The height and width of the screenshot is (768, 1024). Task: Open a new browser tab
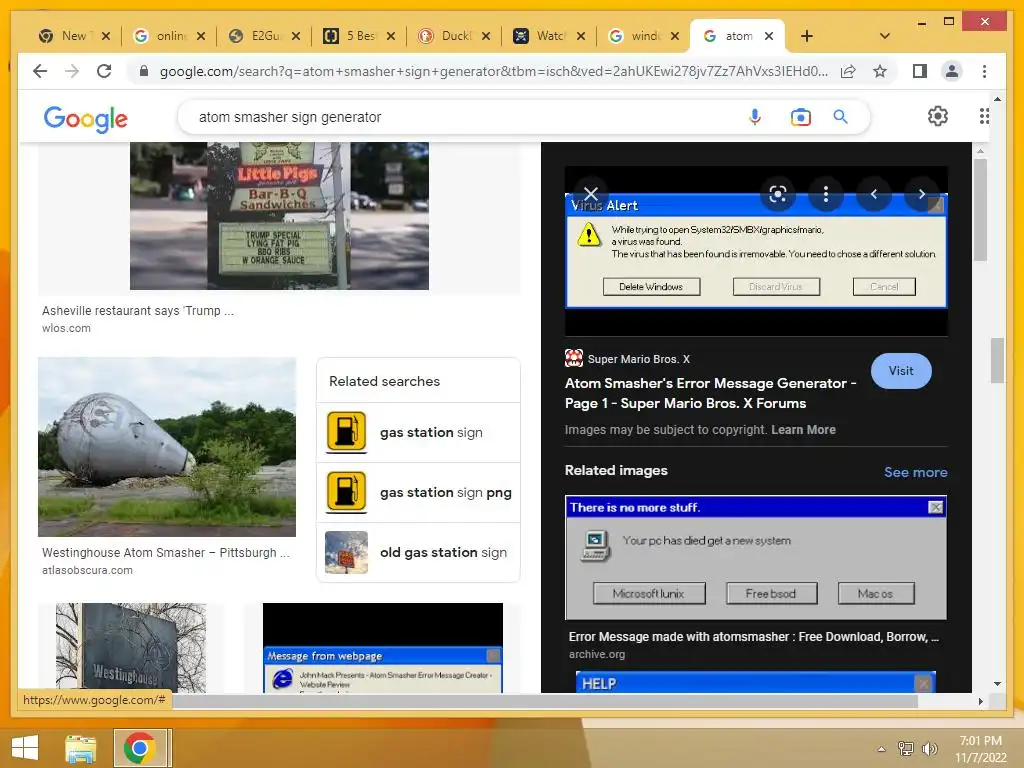point(807,36)
